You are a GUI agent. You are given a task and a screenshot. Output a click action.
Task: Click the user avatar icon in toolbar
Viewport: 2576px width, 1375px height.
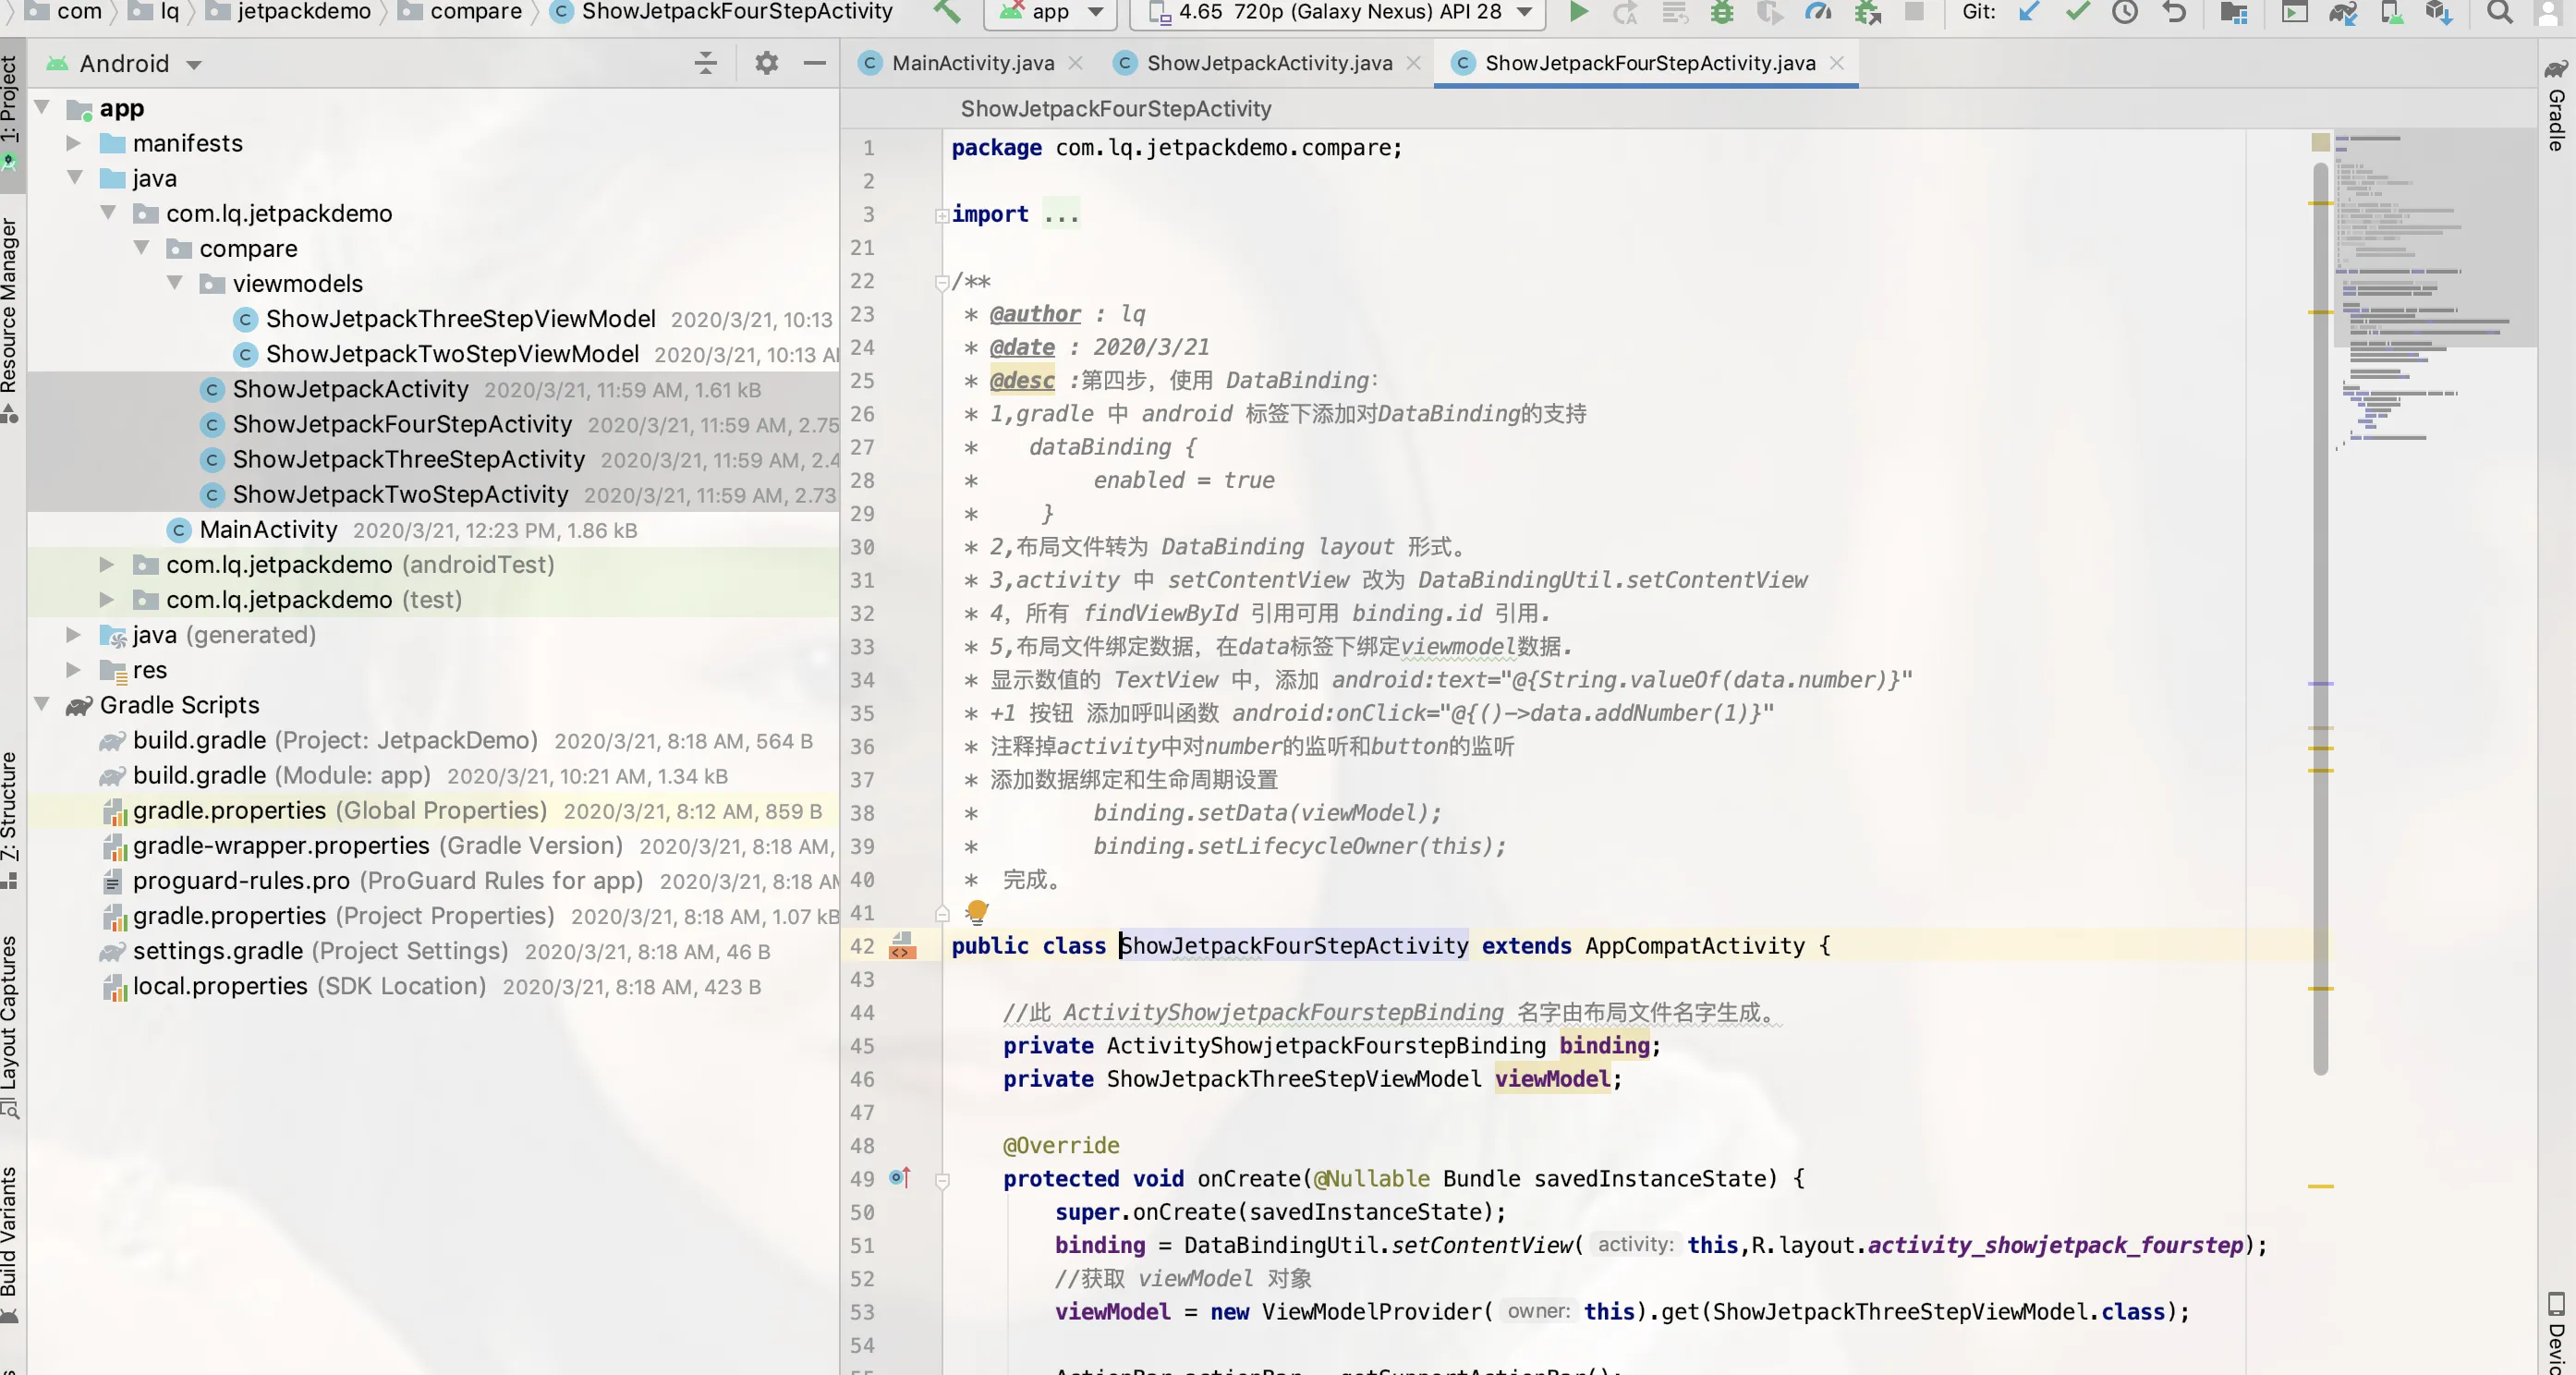point(2549,12)
